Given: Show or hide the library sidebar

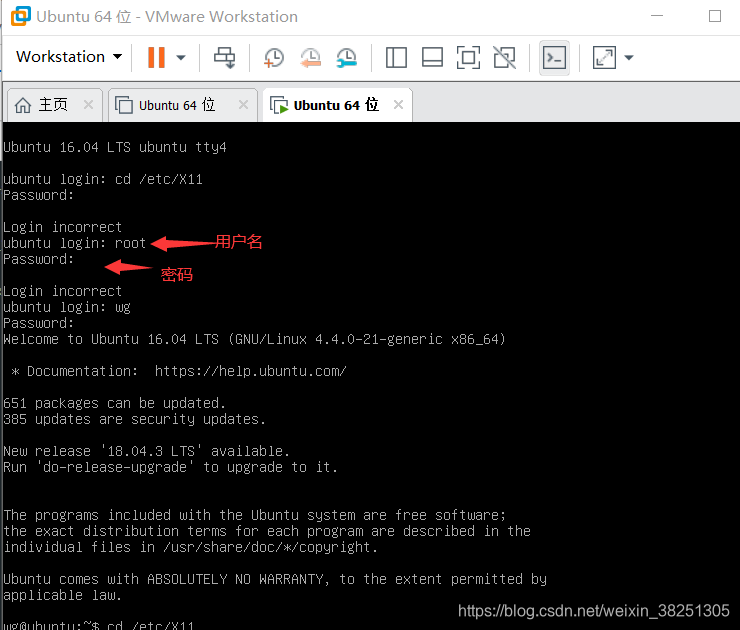Looking at the screenshot, I should [396, 58].
